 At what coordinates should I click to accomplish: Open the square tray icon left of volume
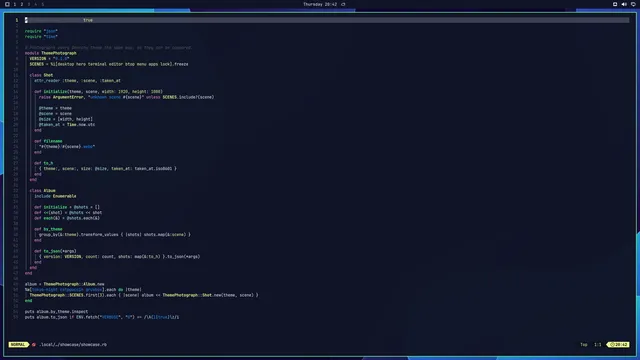pyautogui.click(x=615, y=4)
